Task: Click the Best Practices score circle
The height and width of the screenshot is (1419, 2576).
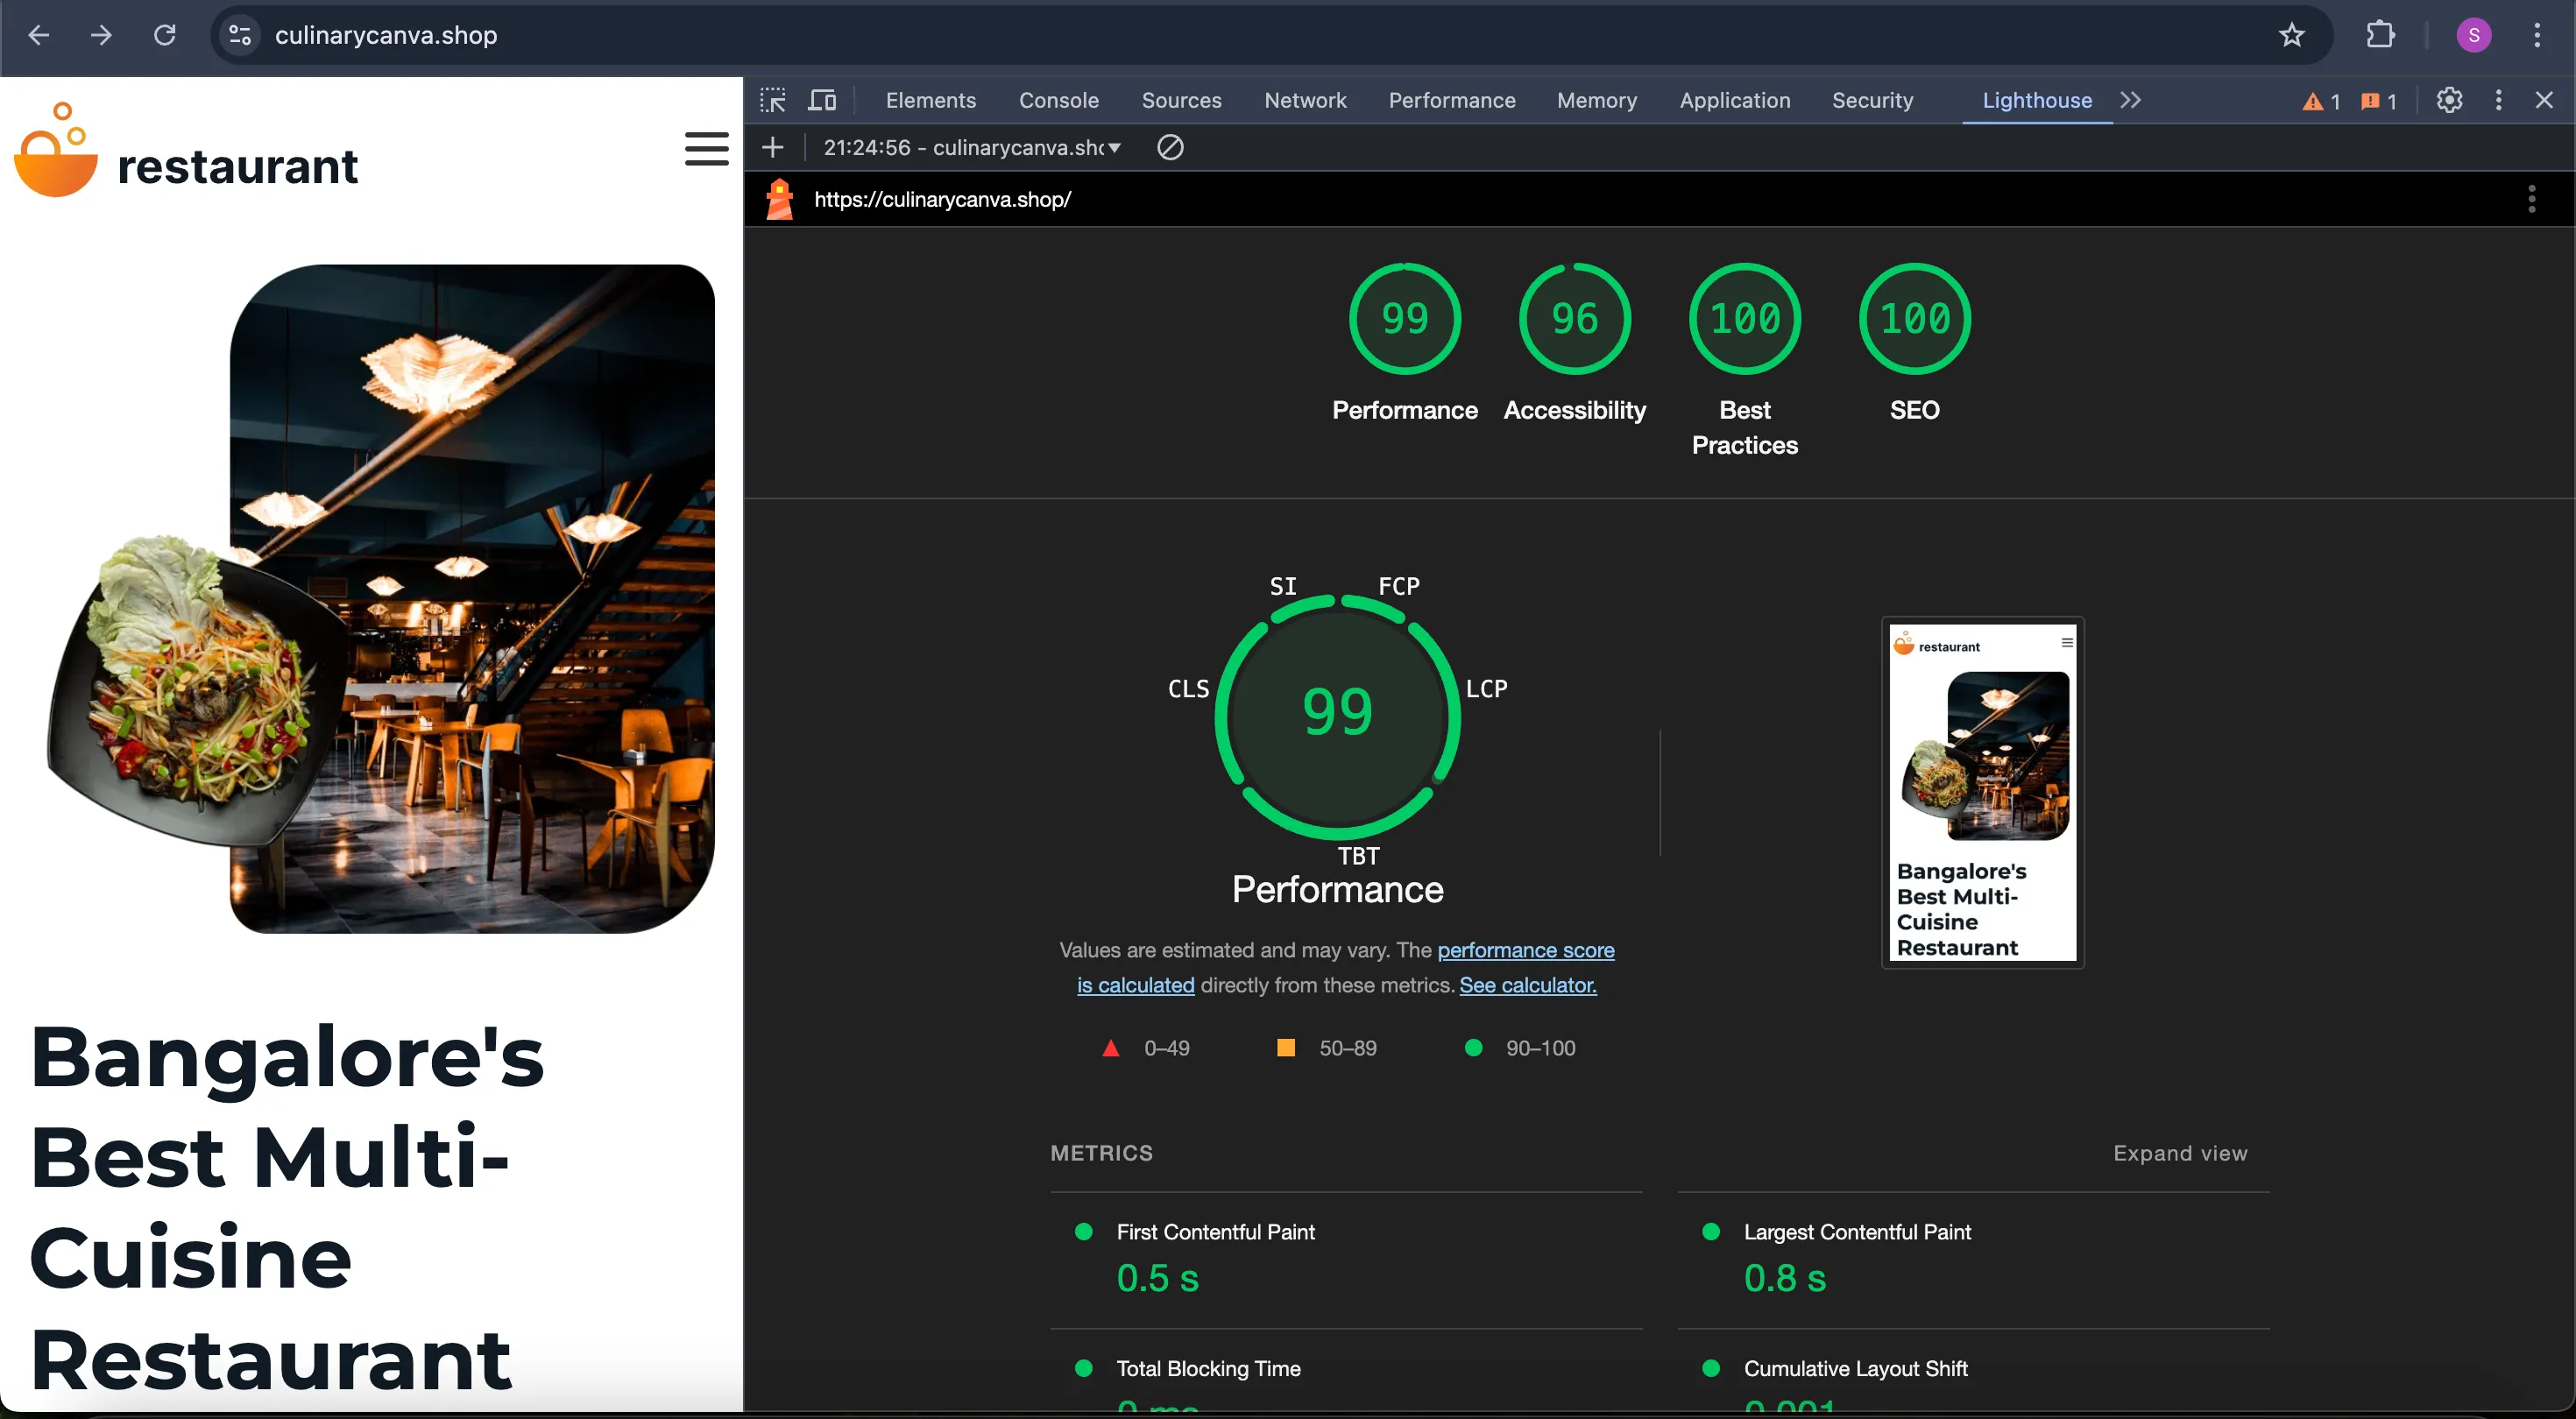Action: [x=1744, y=320]
